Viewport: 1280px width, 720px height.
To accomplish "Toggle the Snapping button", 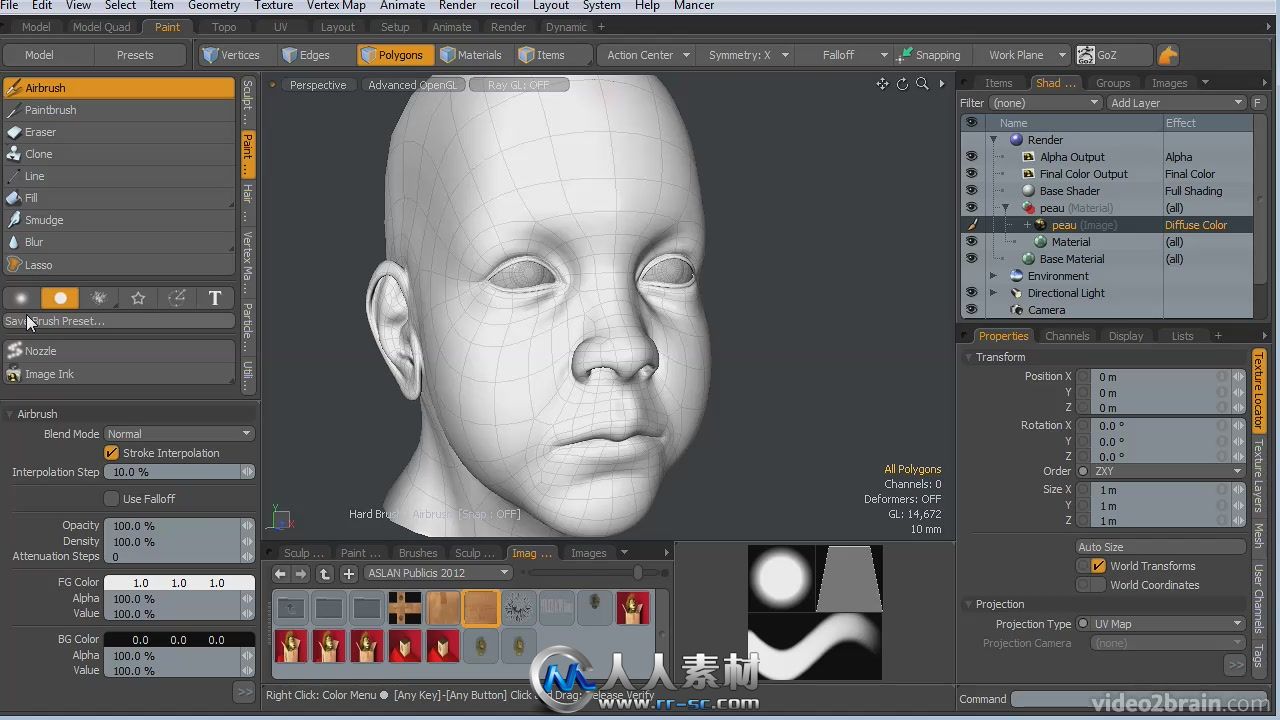I will click(929, 55).
